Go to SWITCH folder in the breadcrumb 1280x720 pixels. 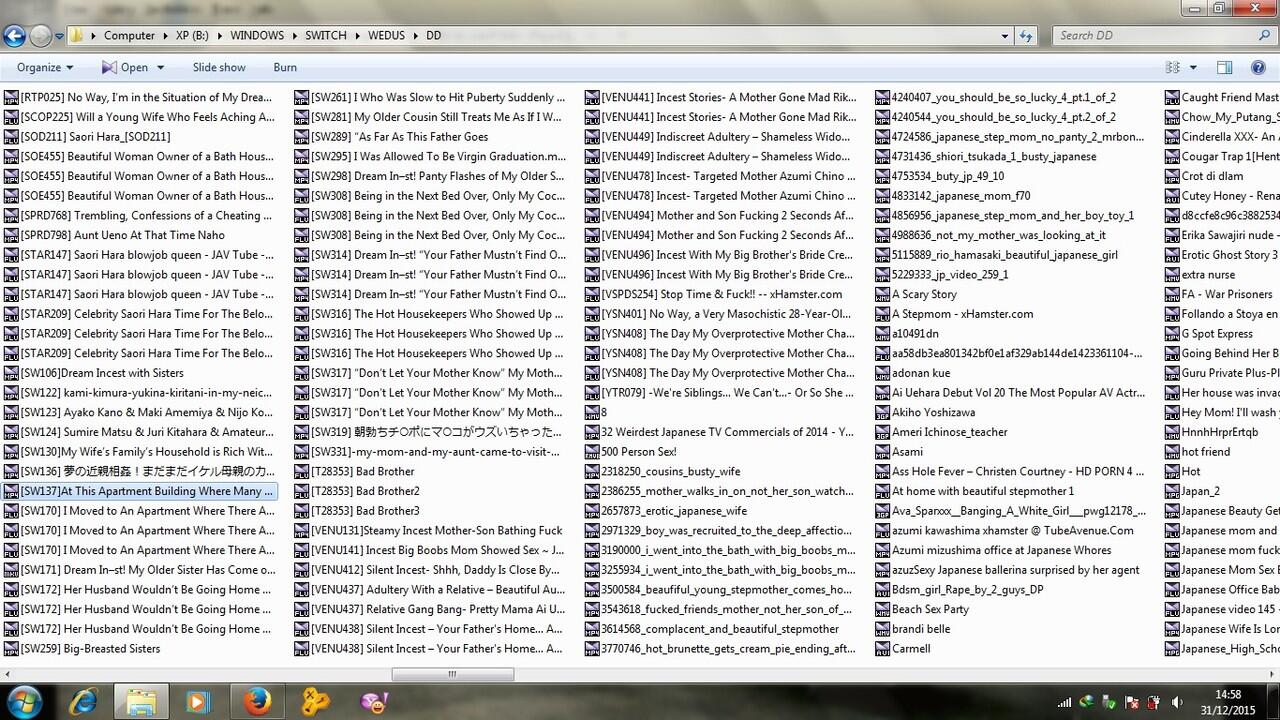326,36
